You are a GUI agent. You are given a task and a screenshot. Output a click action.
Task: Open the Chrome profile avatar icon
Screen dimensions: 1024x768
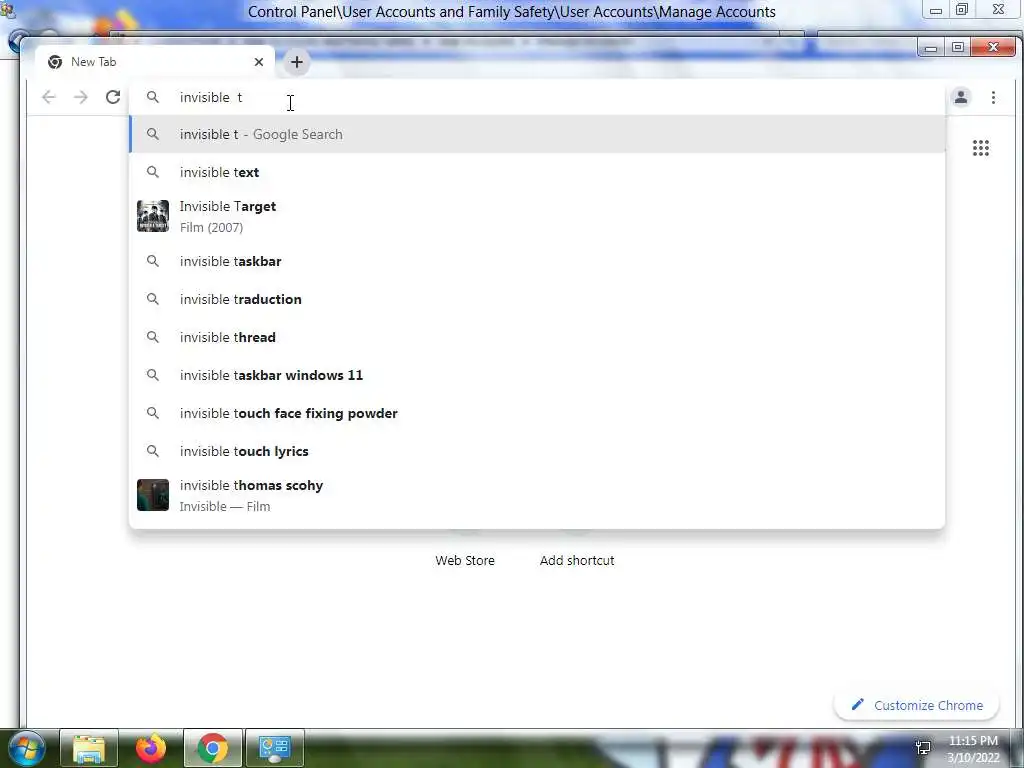pyautogui.click(x=961, y=97)
